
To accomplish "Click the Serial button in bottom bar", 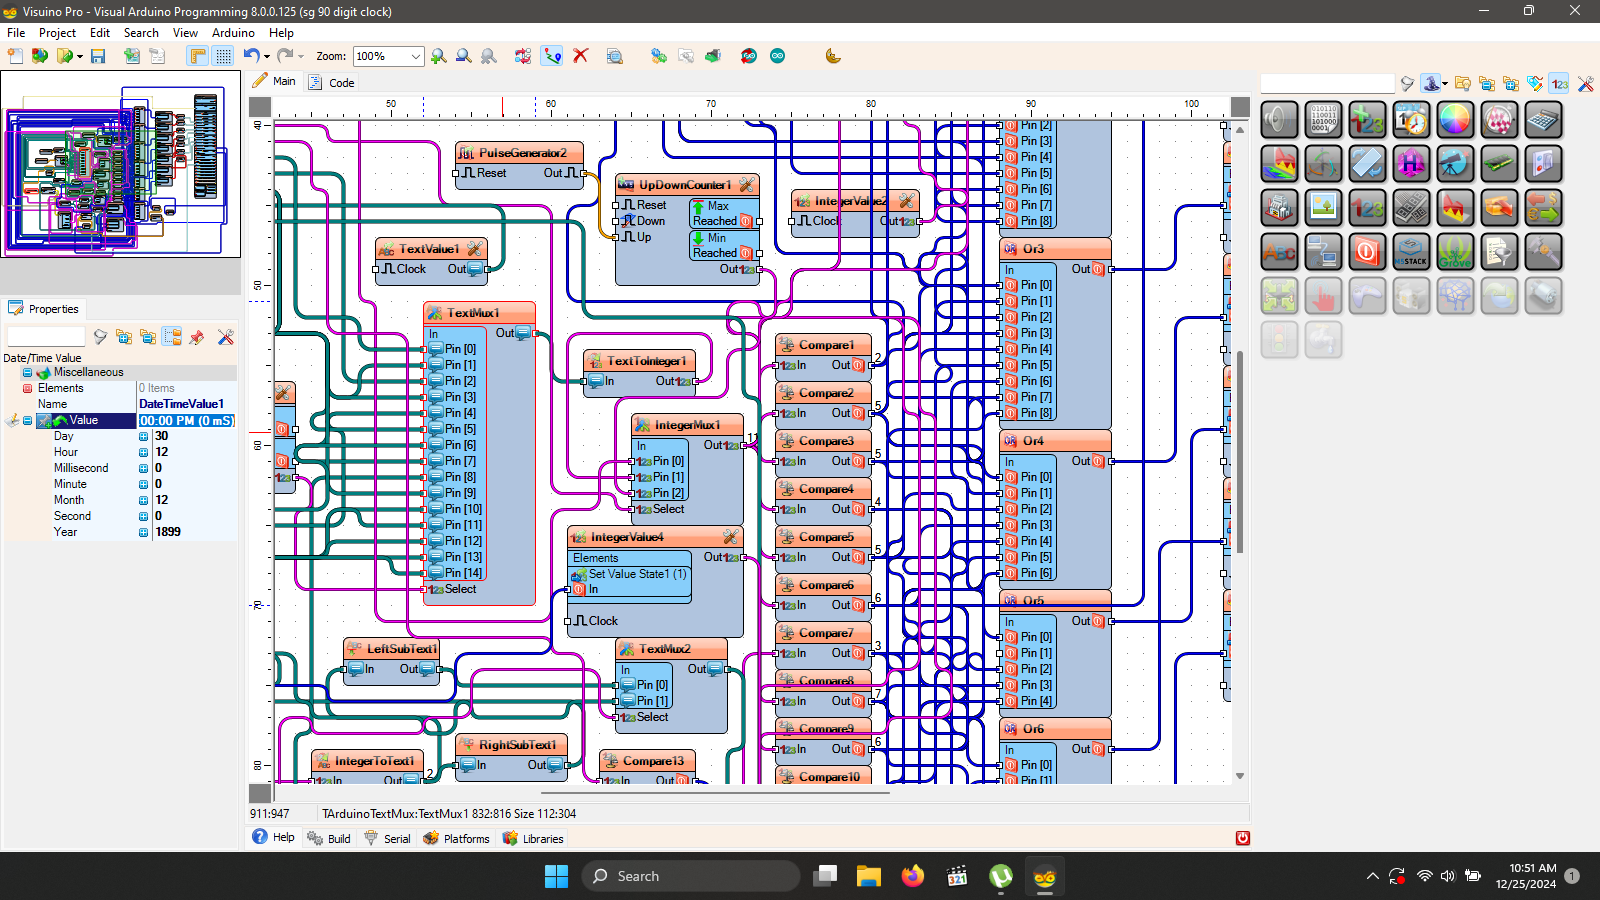I will pyautogui.click(x=387, y=838).
